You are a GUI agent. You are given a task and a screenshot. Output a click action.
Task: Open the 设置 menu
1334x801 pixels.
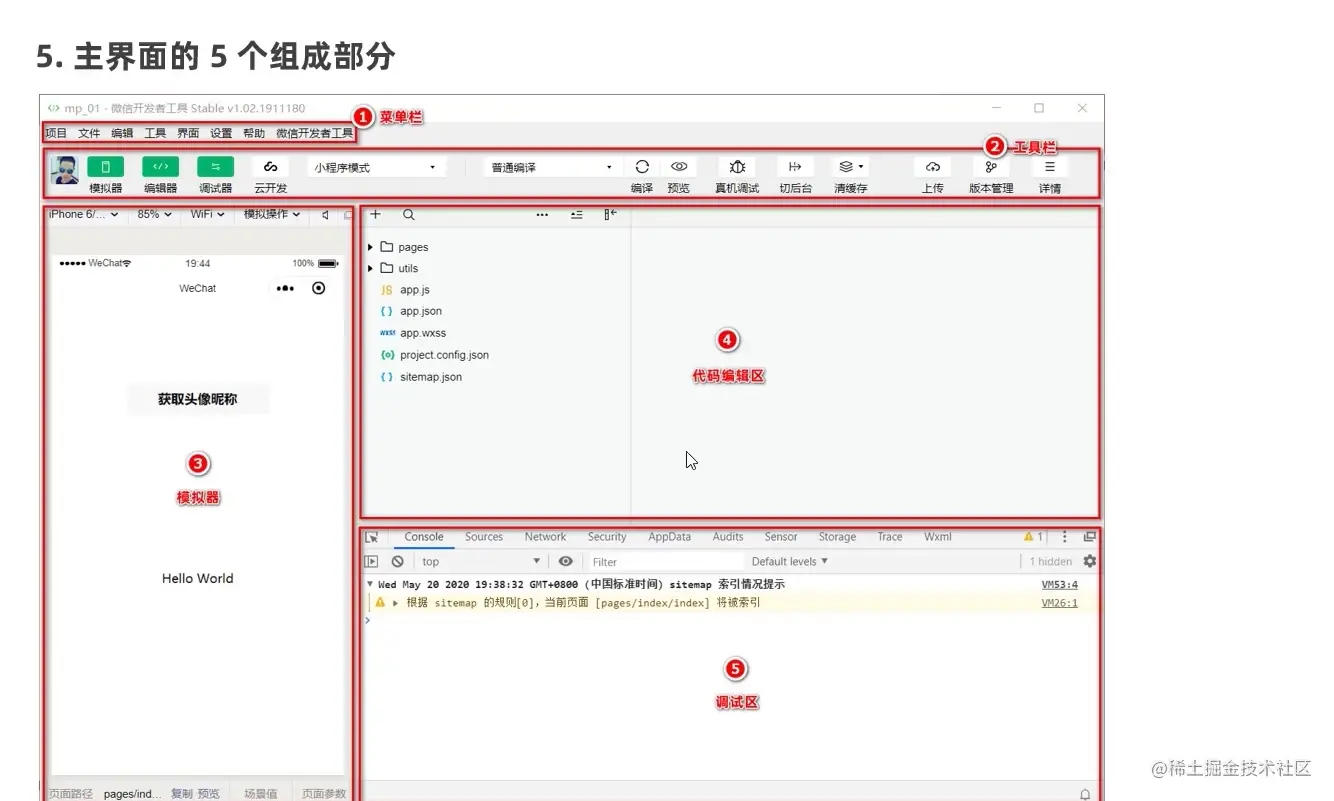pos(221,133)
